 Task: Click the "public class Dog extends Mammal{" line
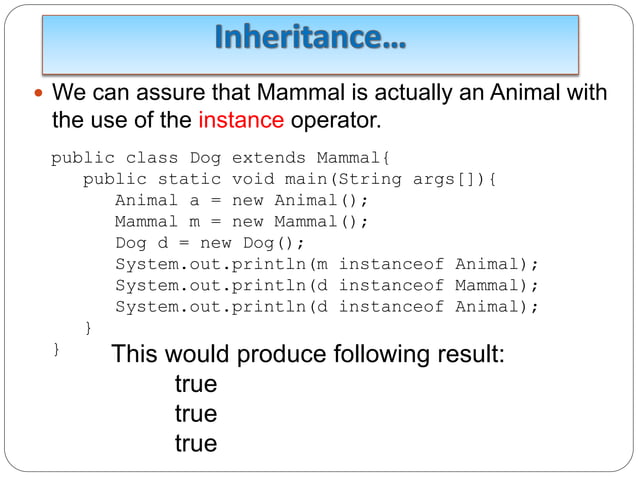pos(225,158)
